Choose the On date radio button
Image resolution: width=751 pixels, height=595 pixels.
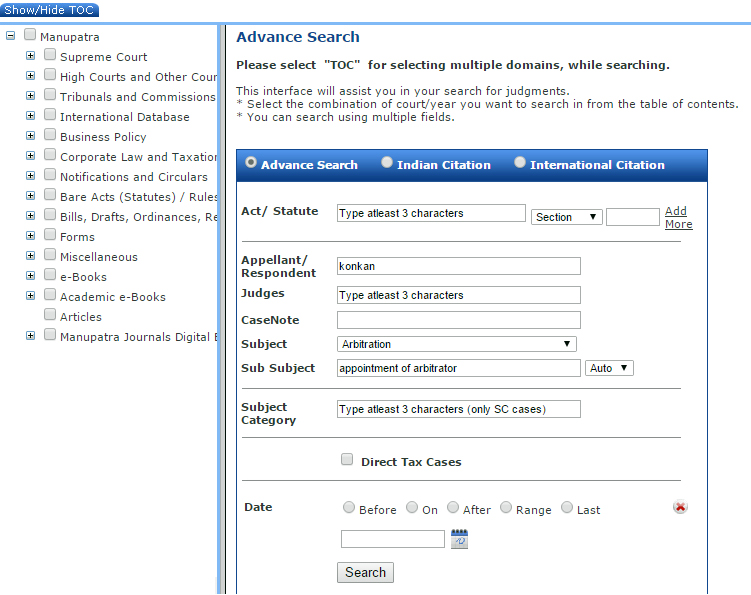pyautogui.click(x=412, y=507)
